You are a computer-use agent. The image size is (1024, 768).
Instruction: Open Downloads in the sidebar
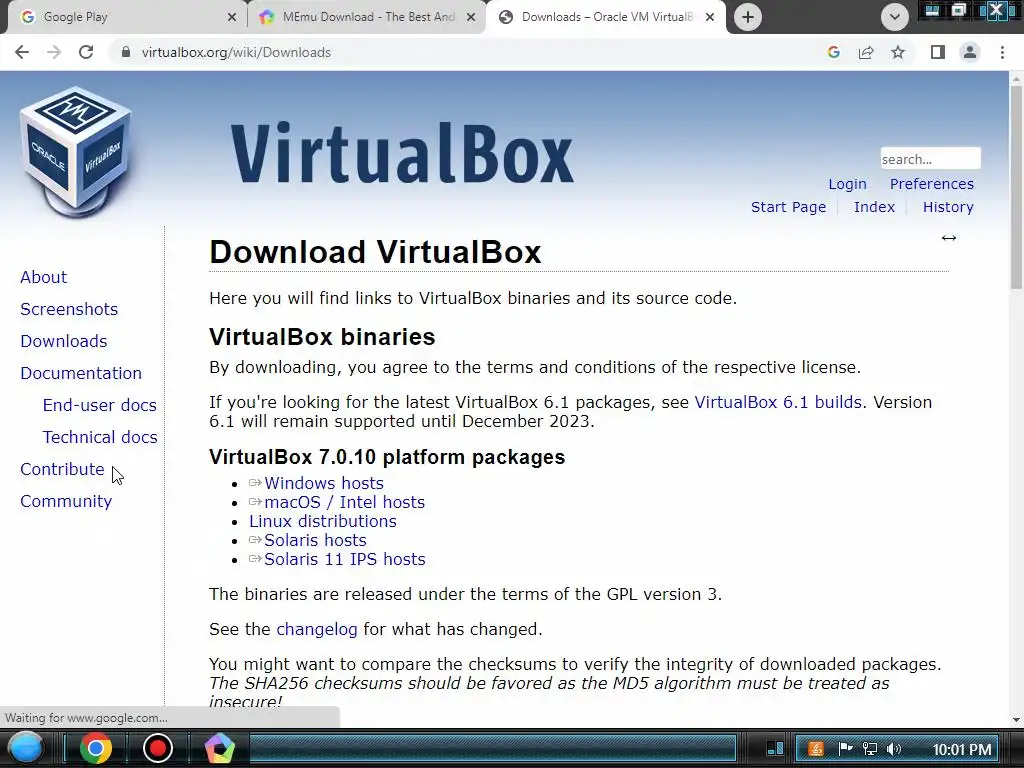(x=63, y=341)
